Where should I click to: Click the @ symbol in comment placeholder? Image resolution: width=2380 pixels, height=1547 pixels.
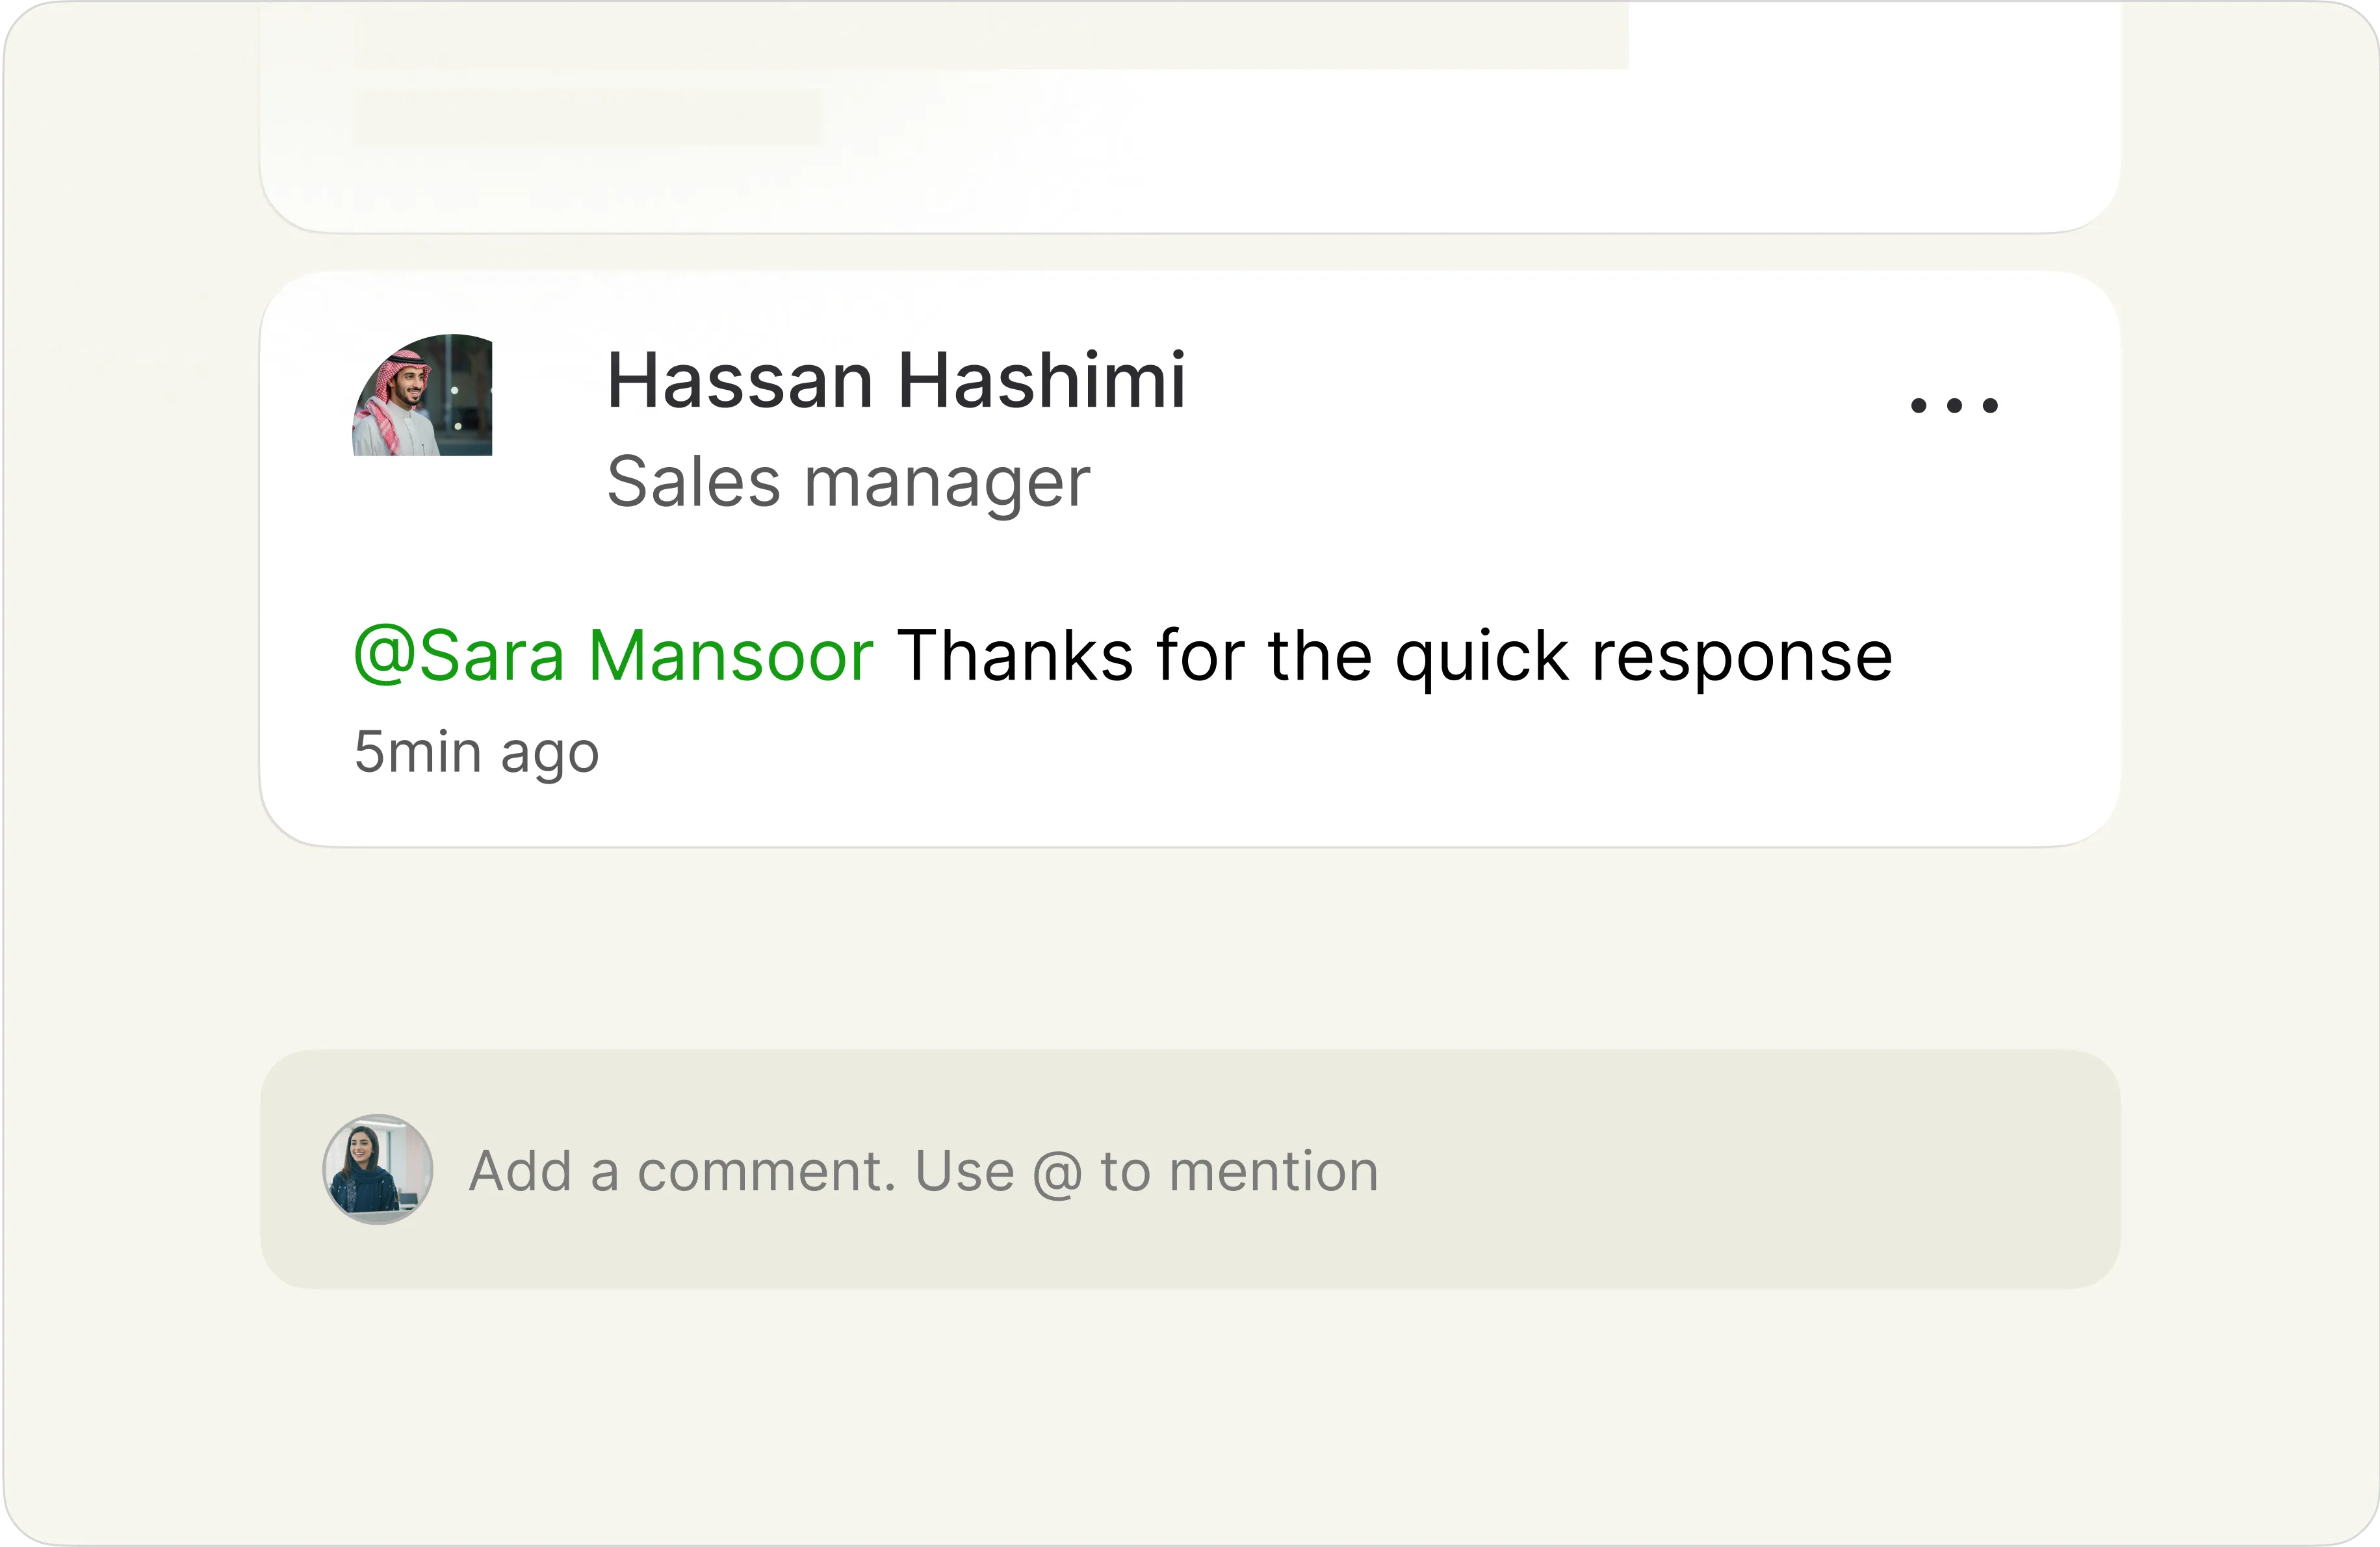tap(1057, 1172)
